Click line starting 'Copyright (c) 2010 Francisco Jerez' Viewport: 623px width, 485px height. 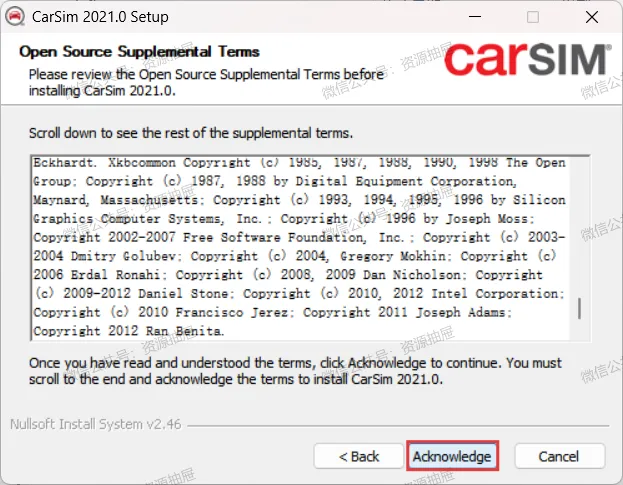273,312
